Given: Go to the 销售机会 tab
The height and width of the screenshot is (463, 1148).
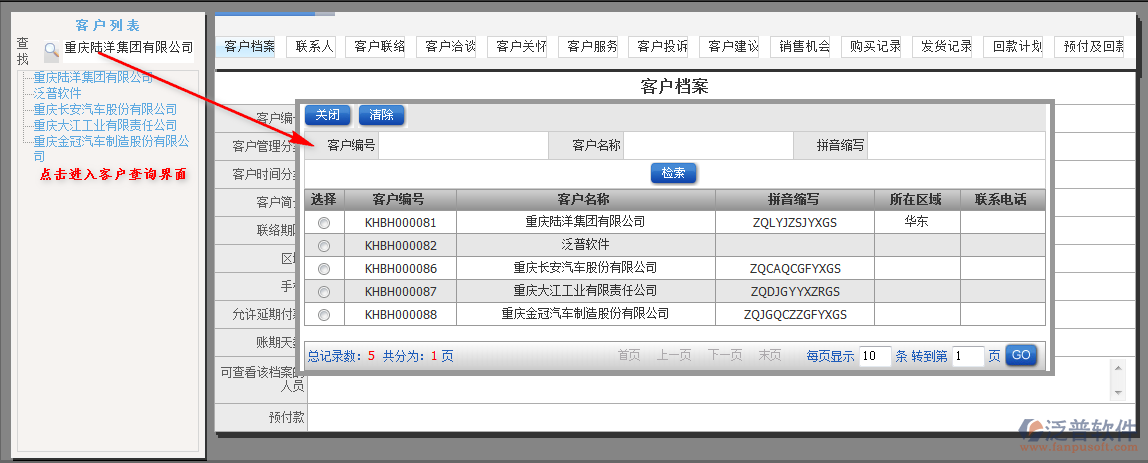Looking at the screenshot, I should coord(805,46).
